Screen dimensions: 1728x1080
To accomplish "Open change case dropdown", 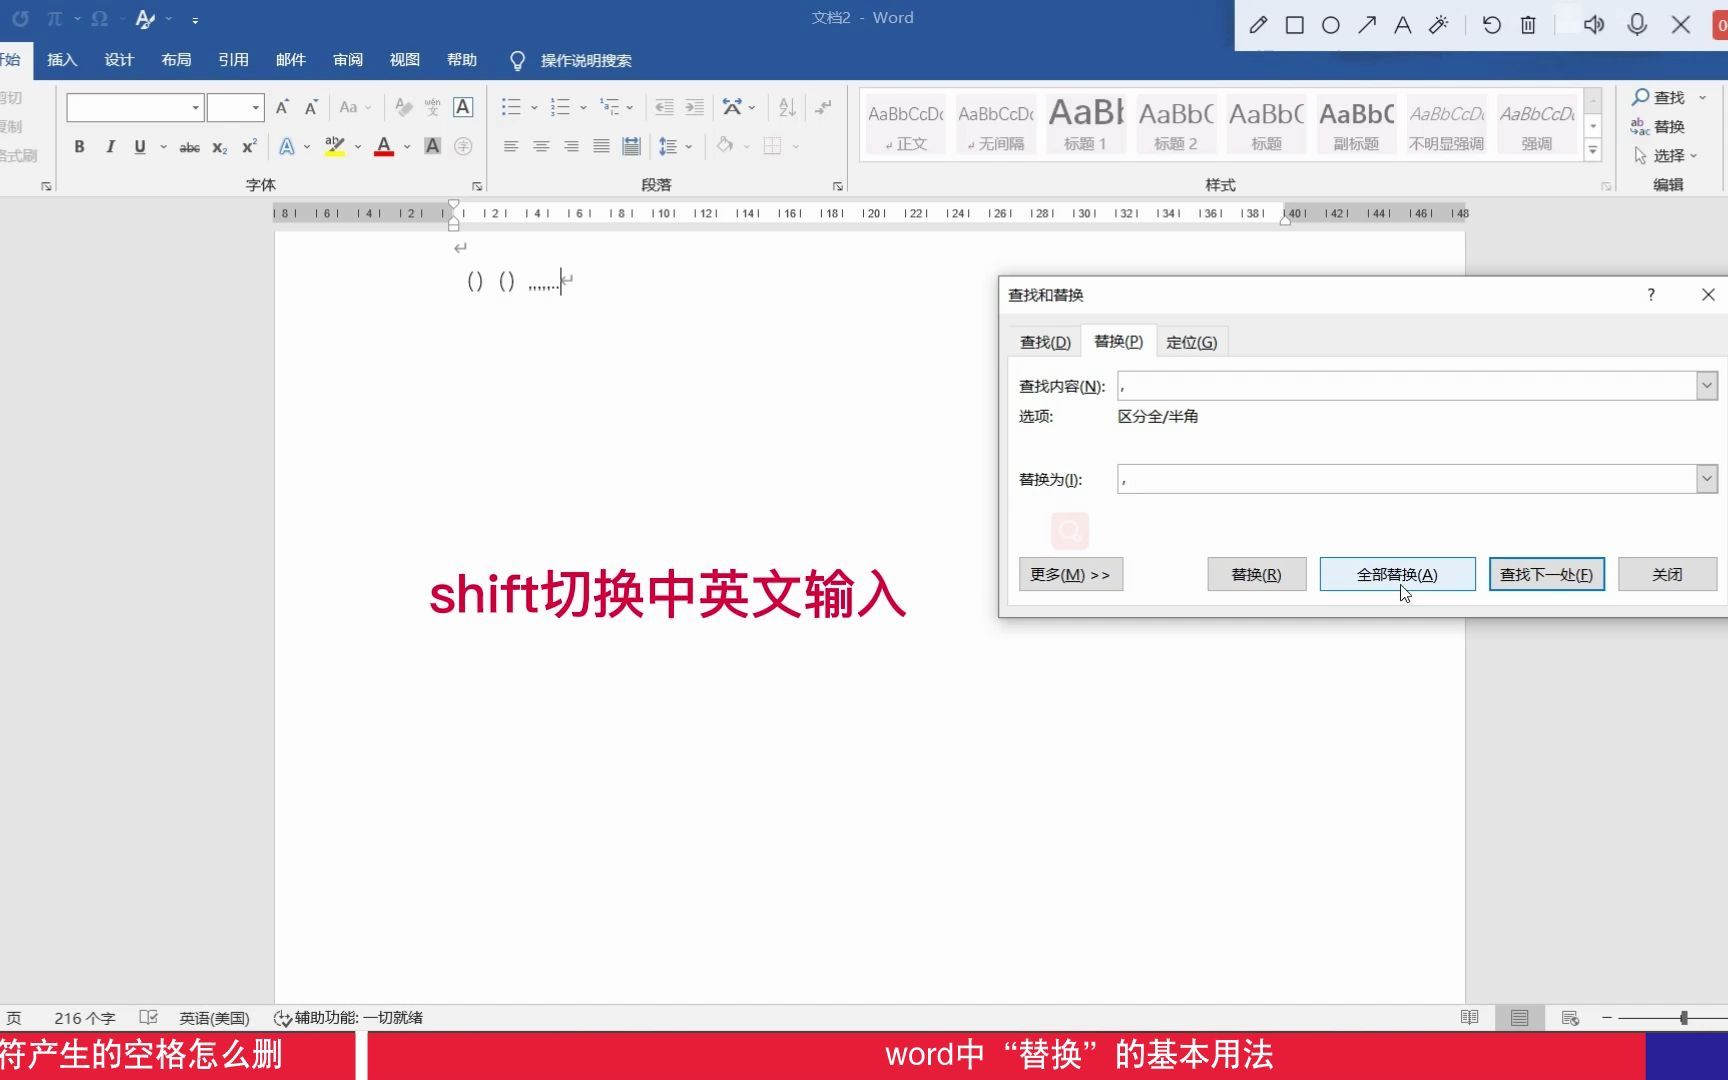I will tap(355, 107).
